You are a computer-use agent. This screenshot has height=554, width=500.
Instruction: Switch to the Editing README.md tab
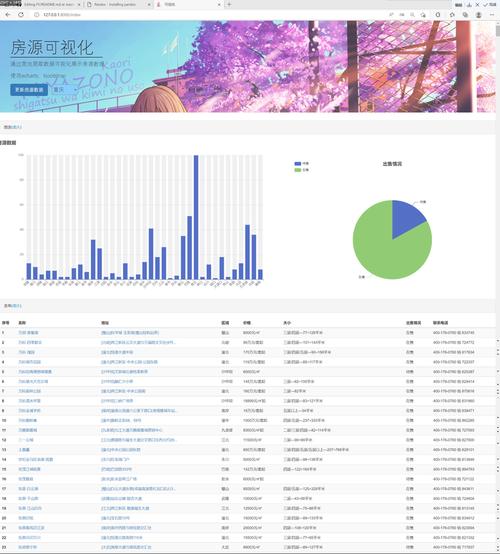tap(49, 5)
